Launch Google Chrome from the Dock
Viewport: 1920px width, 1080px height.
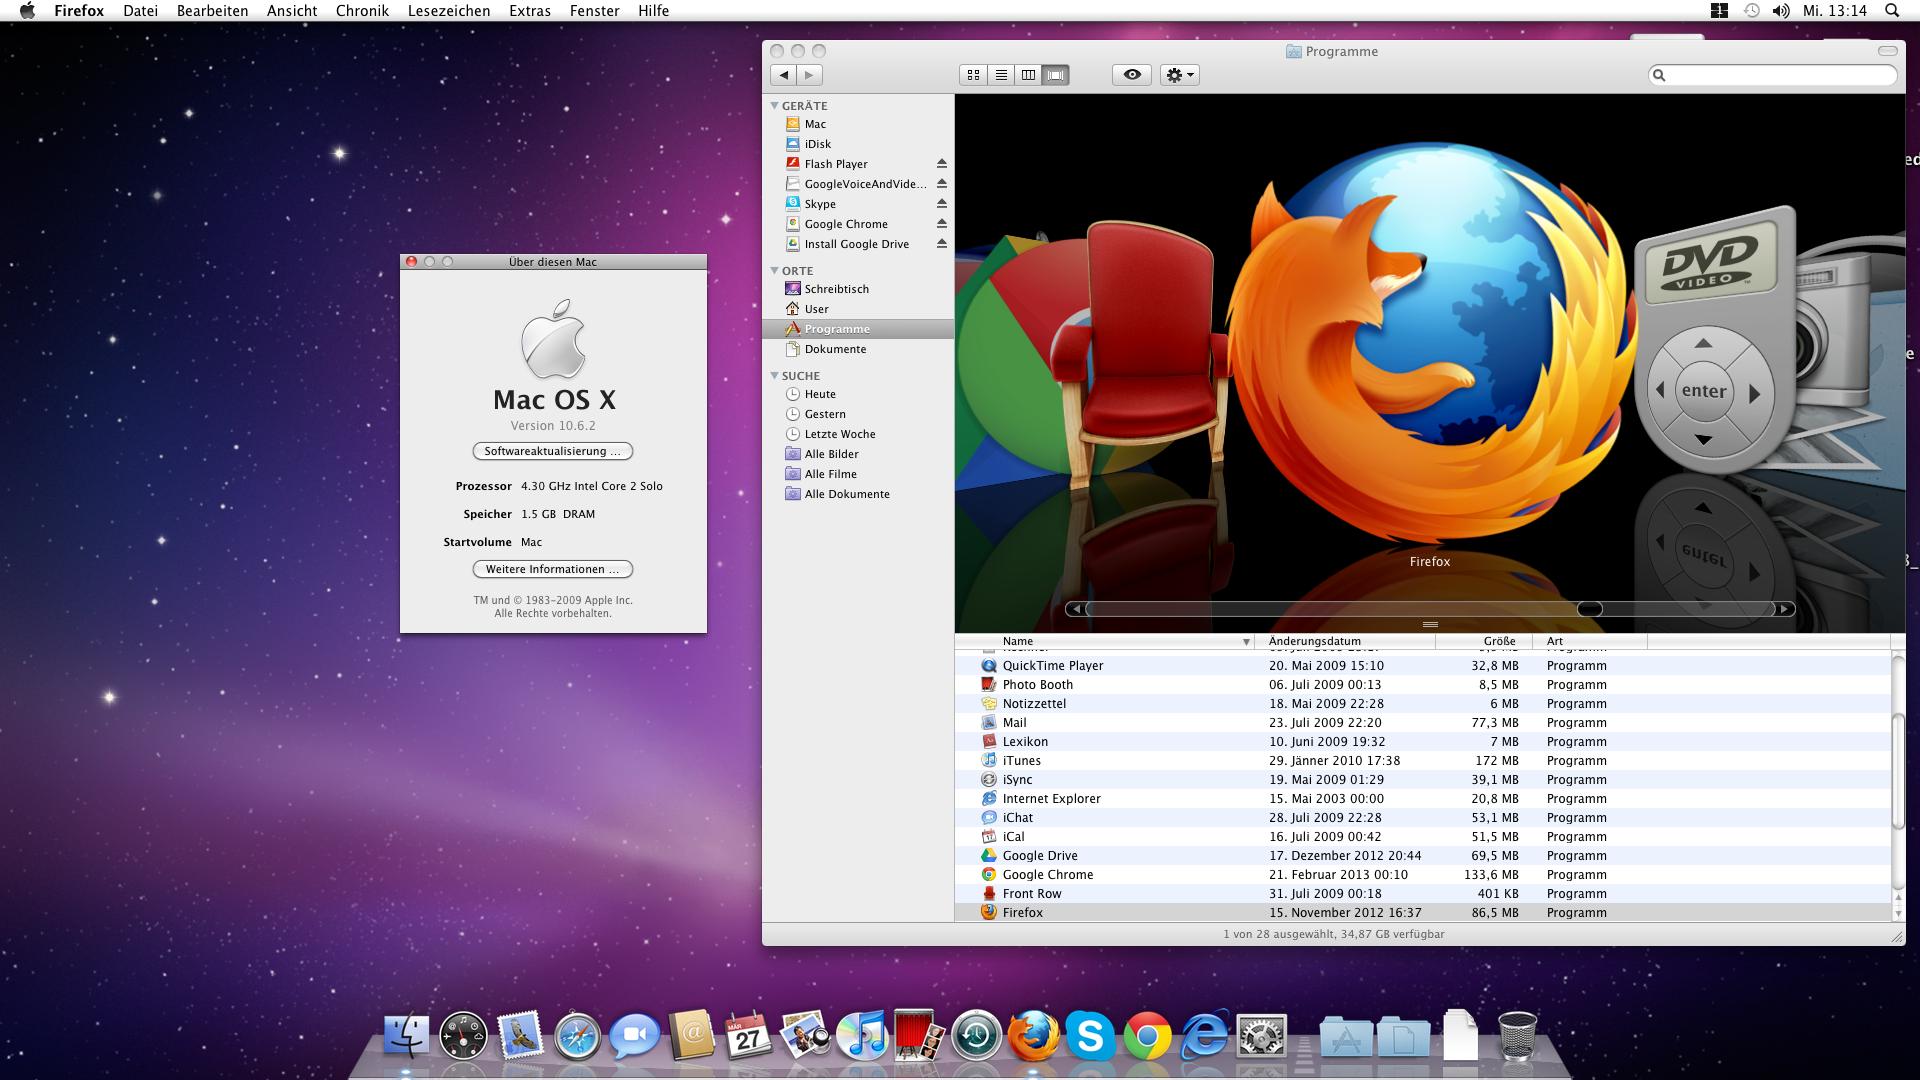coord(1147,1037)
